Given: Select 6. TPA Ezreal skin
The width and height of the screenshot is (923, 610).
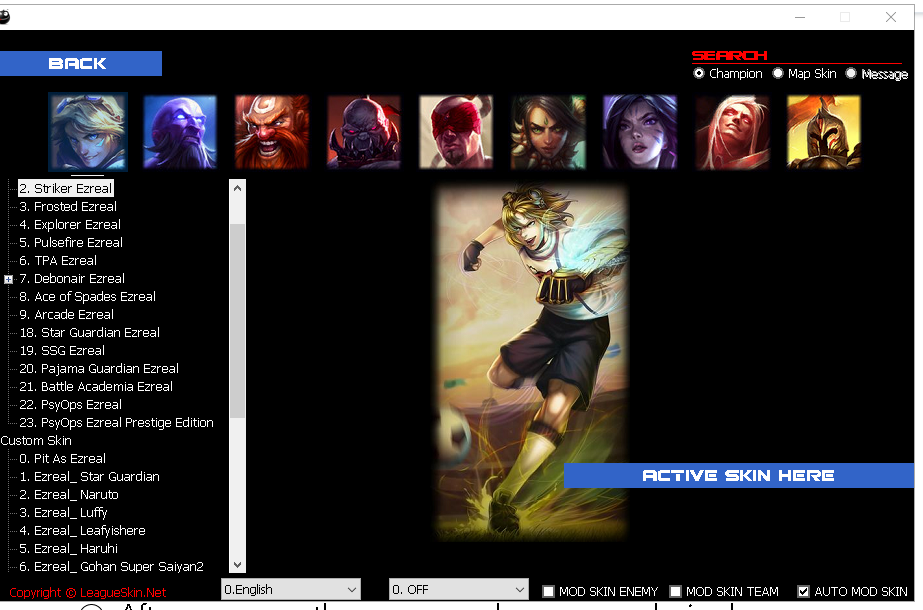Looking at the screenshot, I should [58, 261].
